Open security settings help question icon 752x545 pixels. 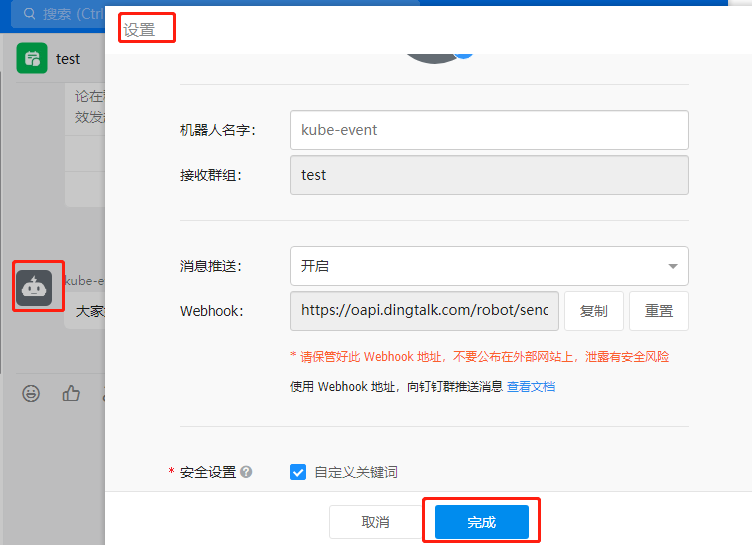coord(246,472)
